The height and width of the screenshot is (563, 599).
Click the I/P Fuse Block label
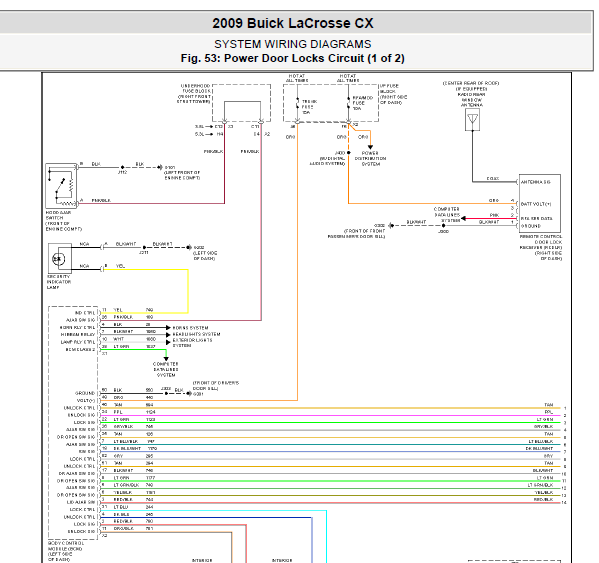(393, 94)
